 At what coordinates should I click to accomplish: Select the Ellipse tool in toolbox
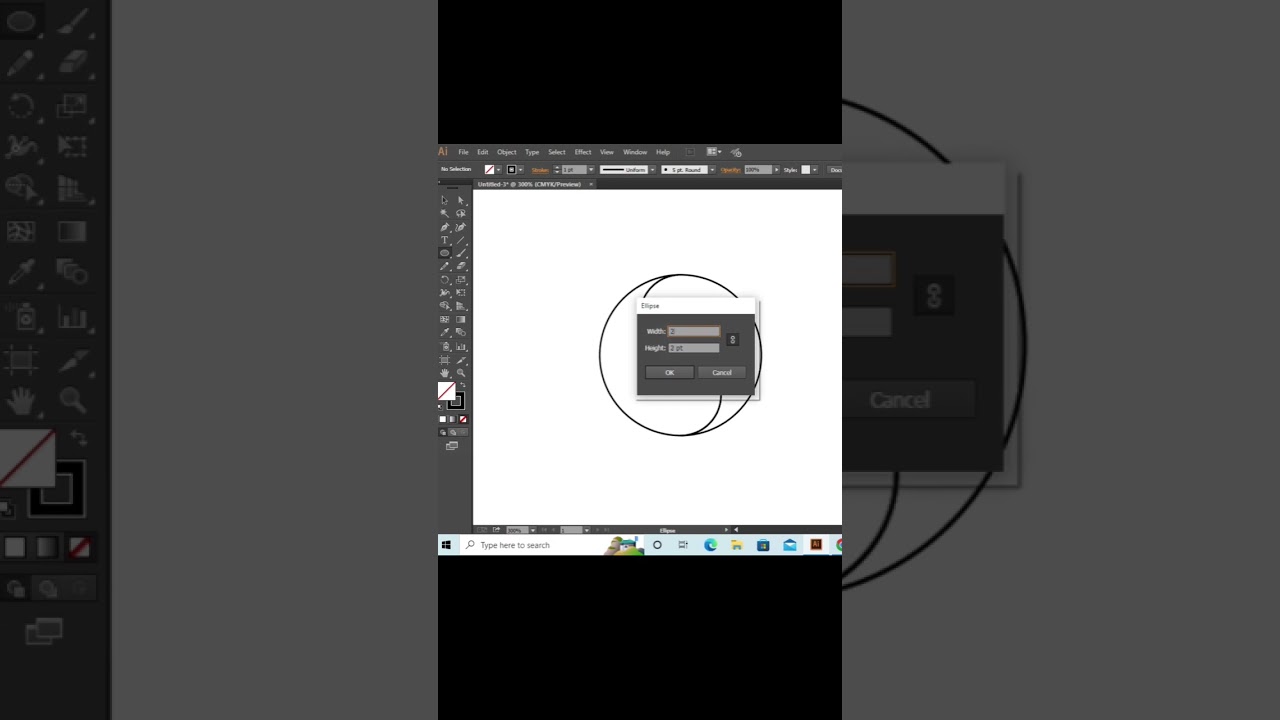[445, 253]
